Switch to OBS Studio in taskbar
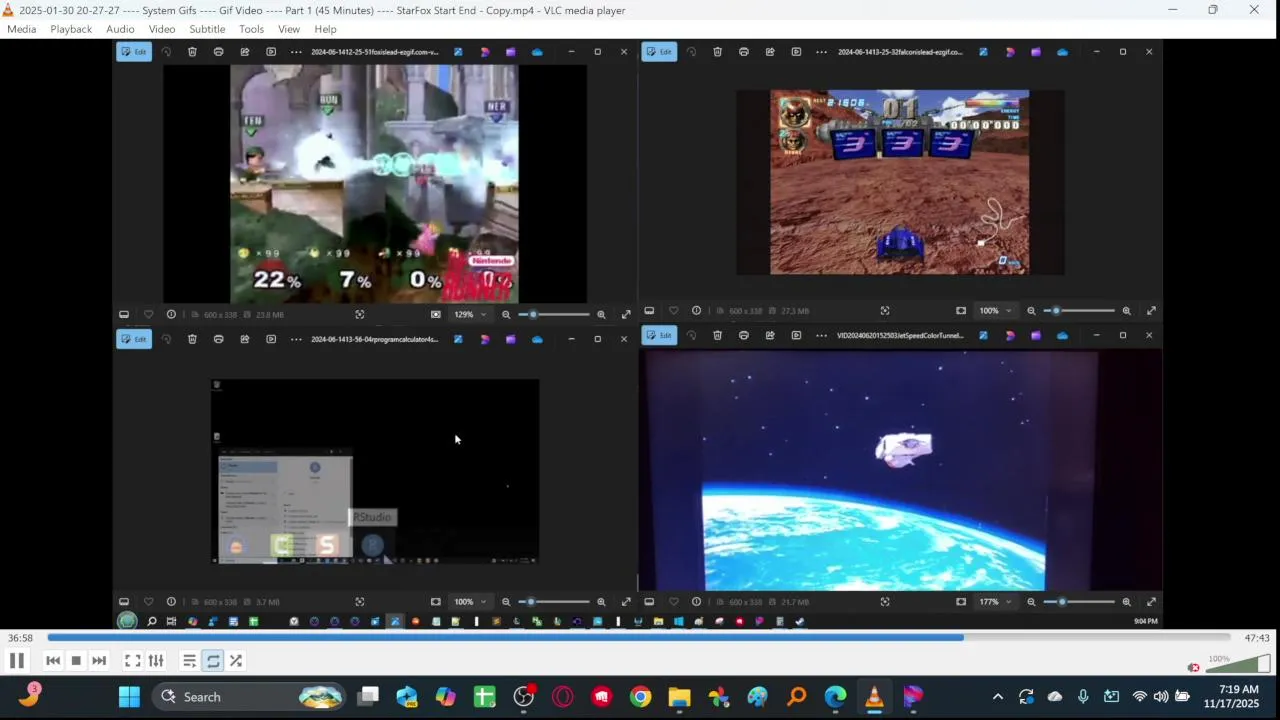 pyautogui.click(x=523, y=697)
